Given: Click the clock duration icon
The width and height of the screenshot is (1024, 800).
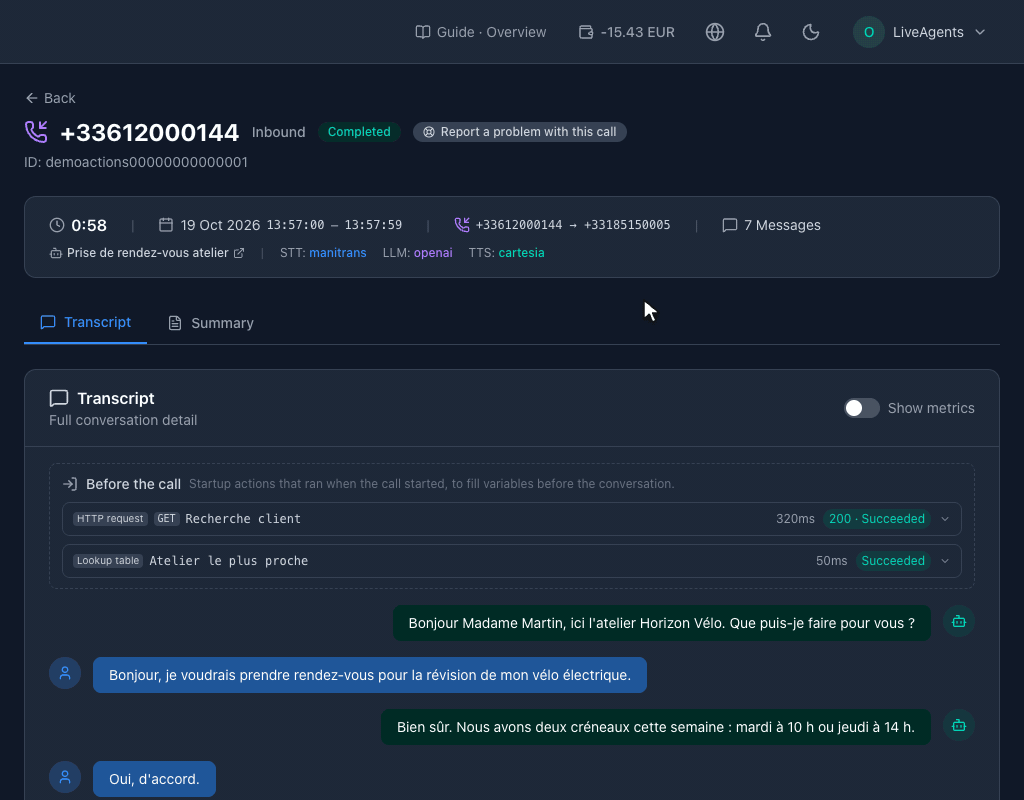Looking at the screenshot, I should click(57, 225).
